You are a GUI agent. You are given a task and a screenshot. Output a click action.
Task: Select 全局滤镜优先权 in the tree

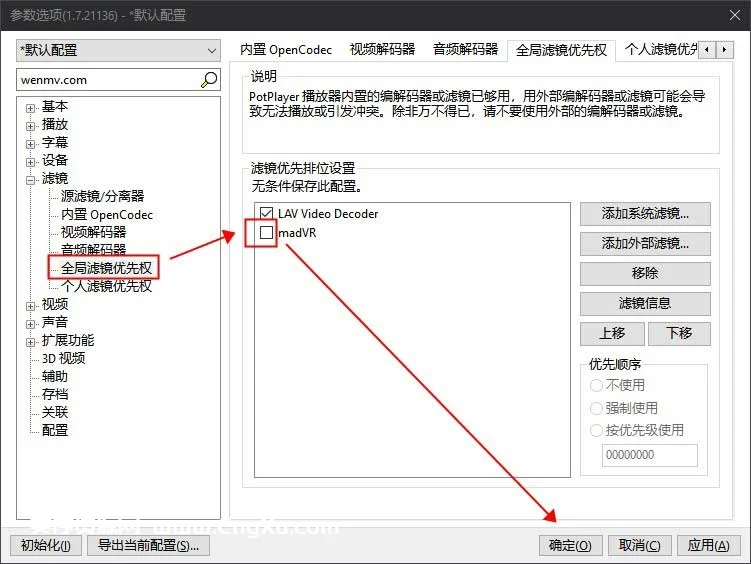[x=106, y=268]
